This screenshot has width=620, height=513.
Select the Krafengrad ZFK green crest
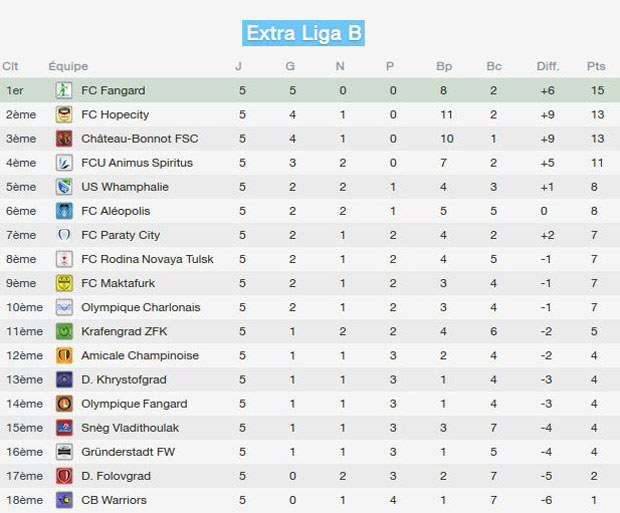click(64, 331)
